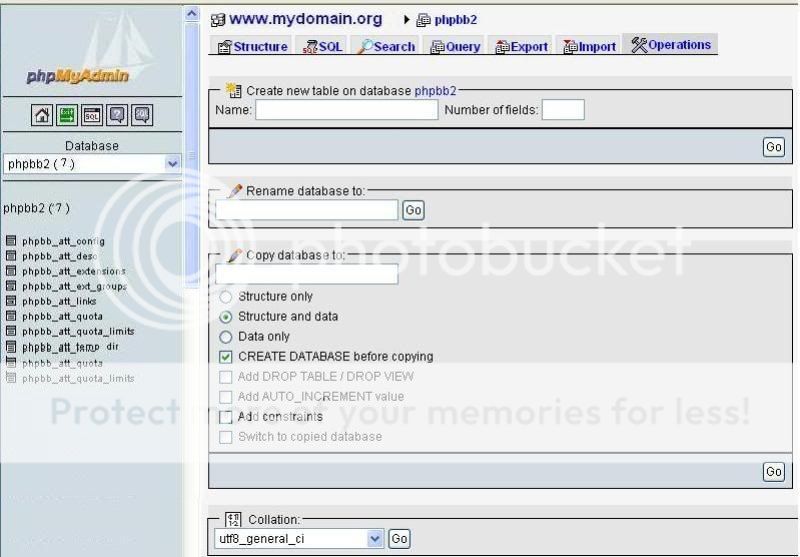Click table icon next to phpbb_att_extensions

coord(11,271)
